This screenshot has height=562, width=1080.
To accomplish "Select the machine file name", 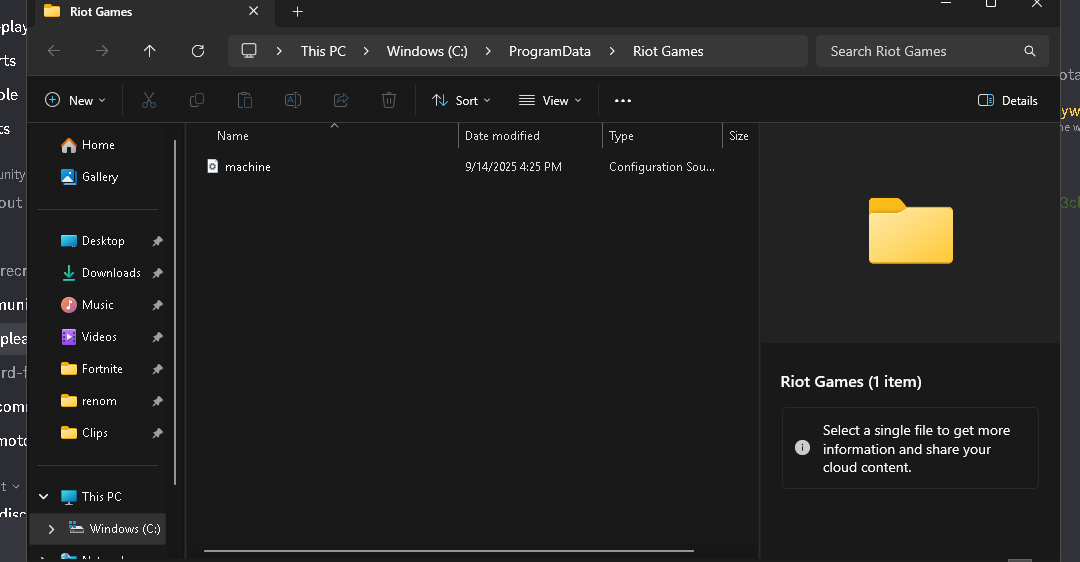I will [247, 167].
